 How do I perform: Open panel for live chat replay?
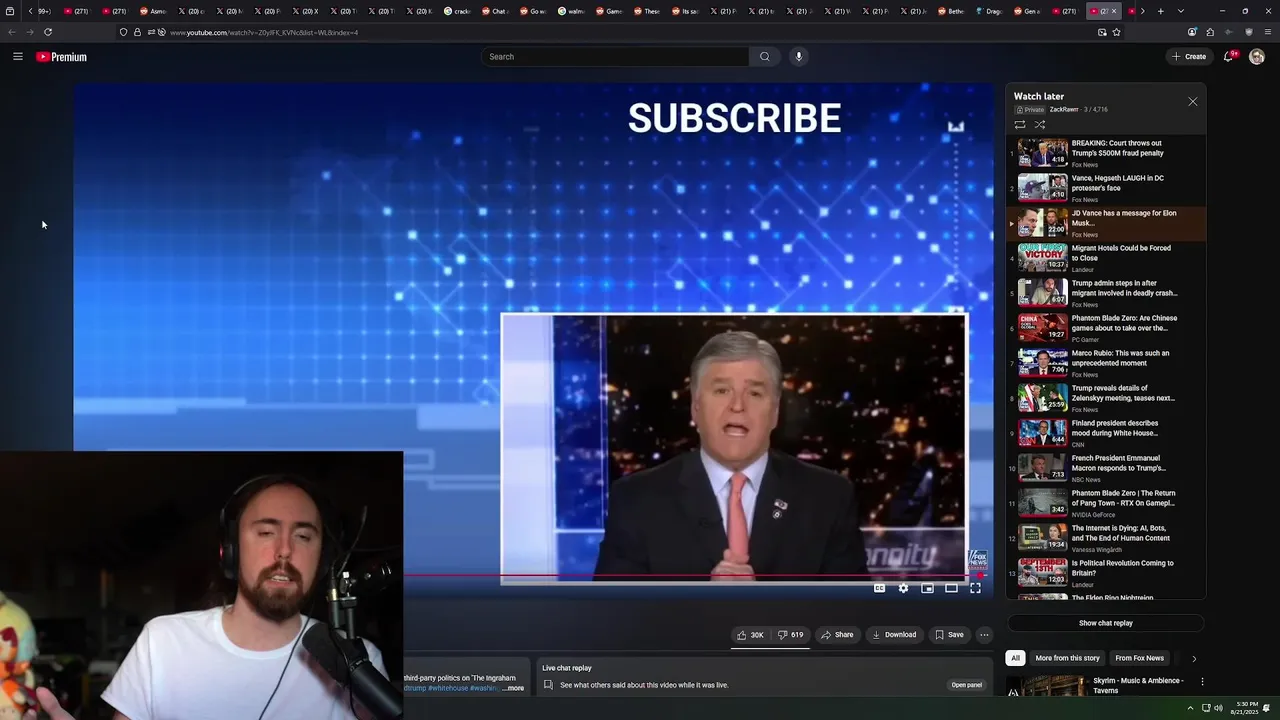(x=966, y=685)
